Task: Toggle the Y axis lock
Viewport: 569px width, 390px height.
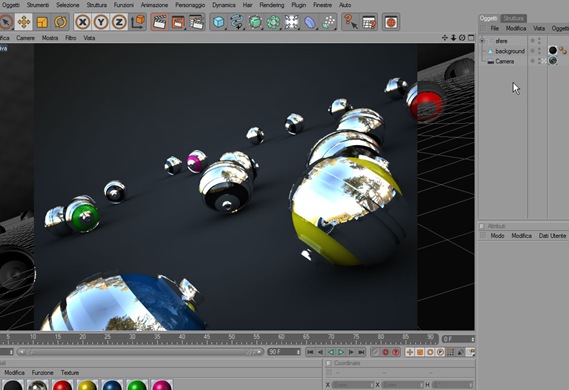Action: [x=101, y=22]
